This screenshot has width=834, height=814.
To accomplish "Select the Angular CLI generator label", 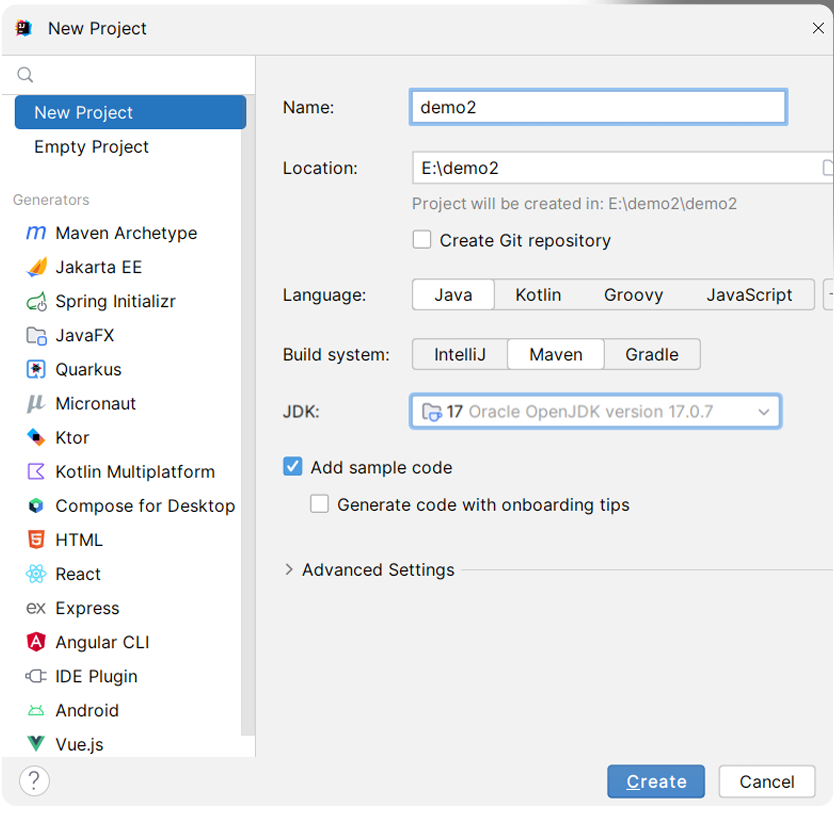I will click(x=102, y=642).
